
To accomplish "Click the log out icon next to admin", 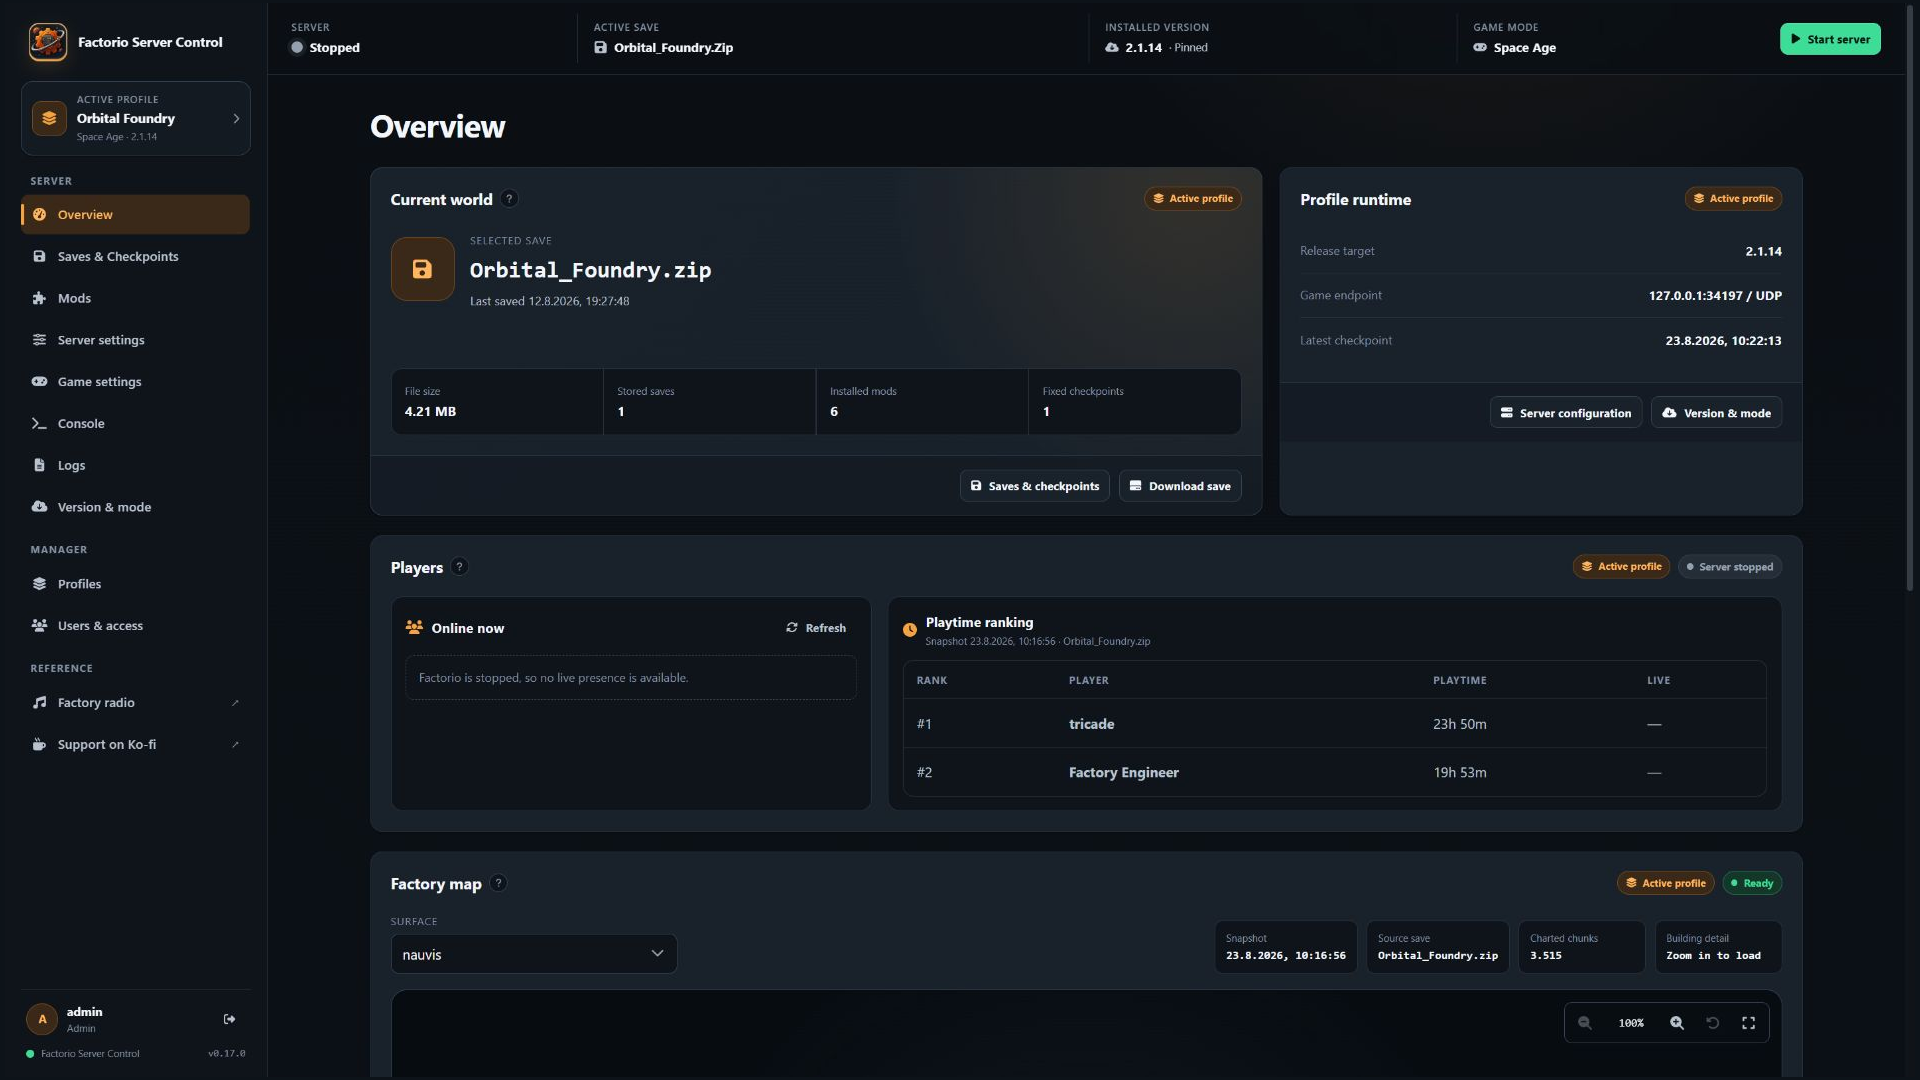I will click(x=230, y=1019).
